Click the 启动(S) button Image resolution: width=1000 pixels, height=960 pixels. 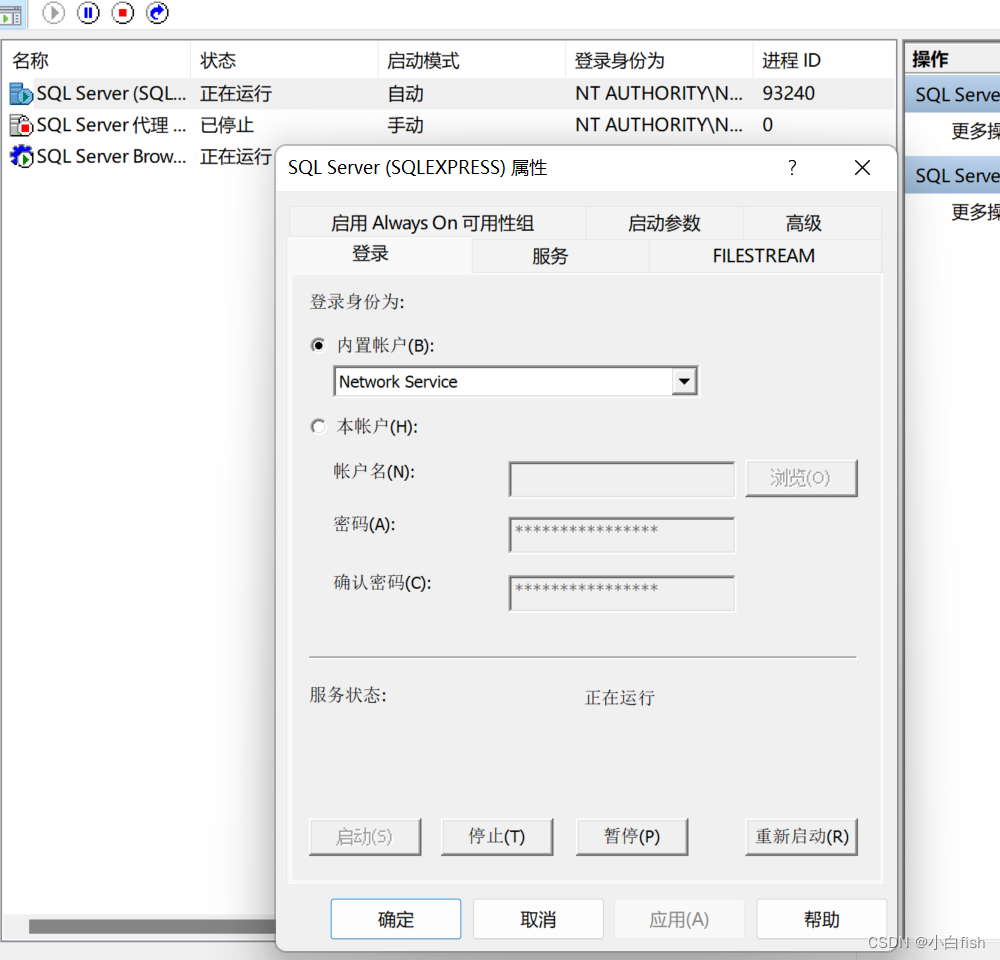[x=365, y=837]
